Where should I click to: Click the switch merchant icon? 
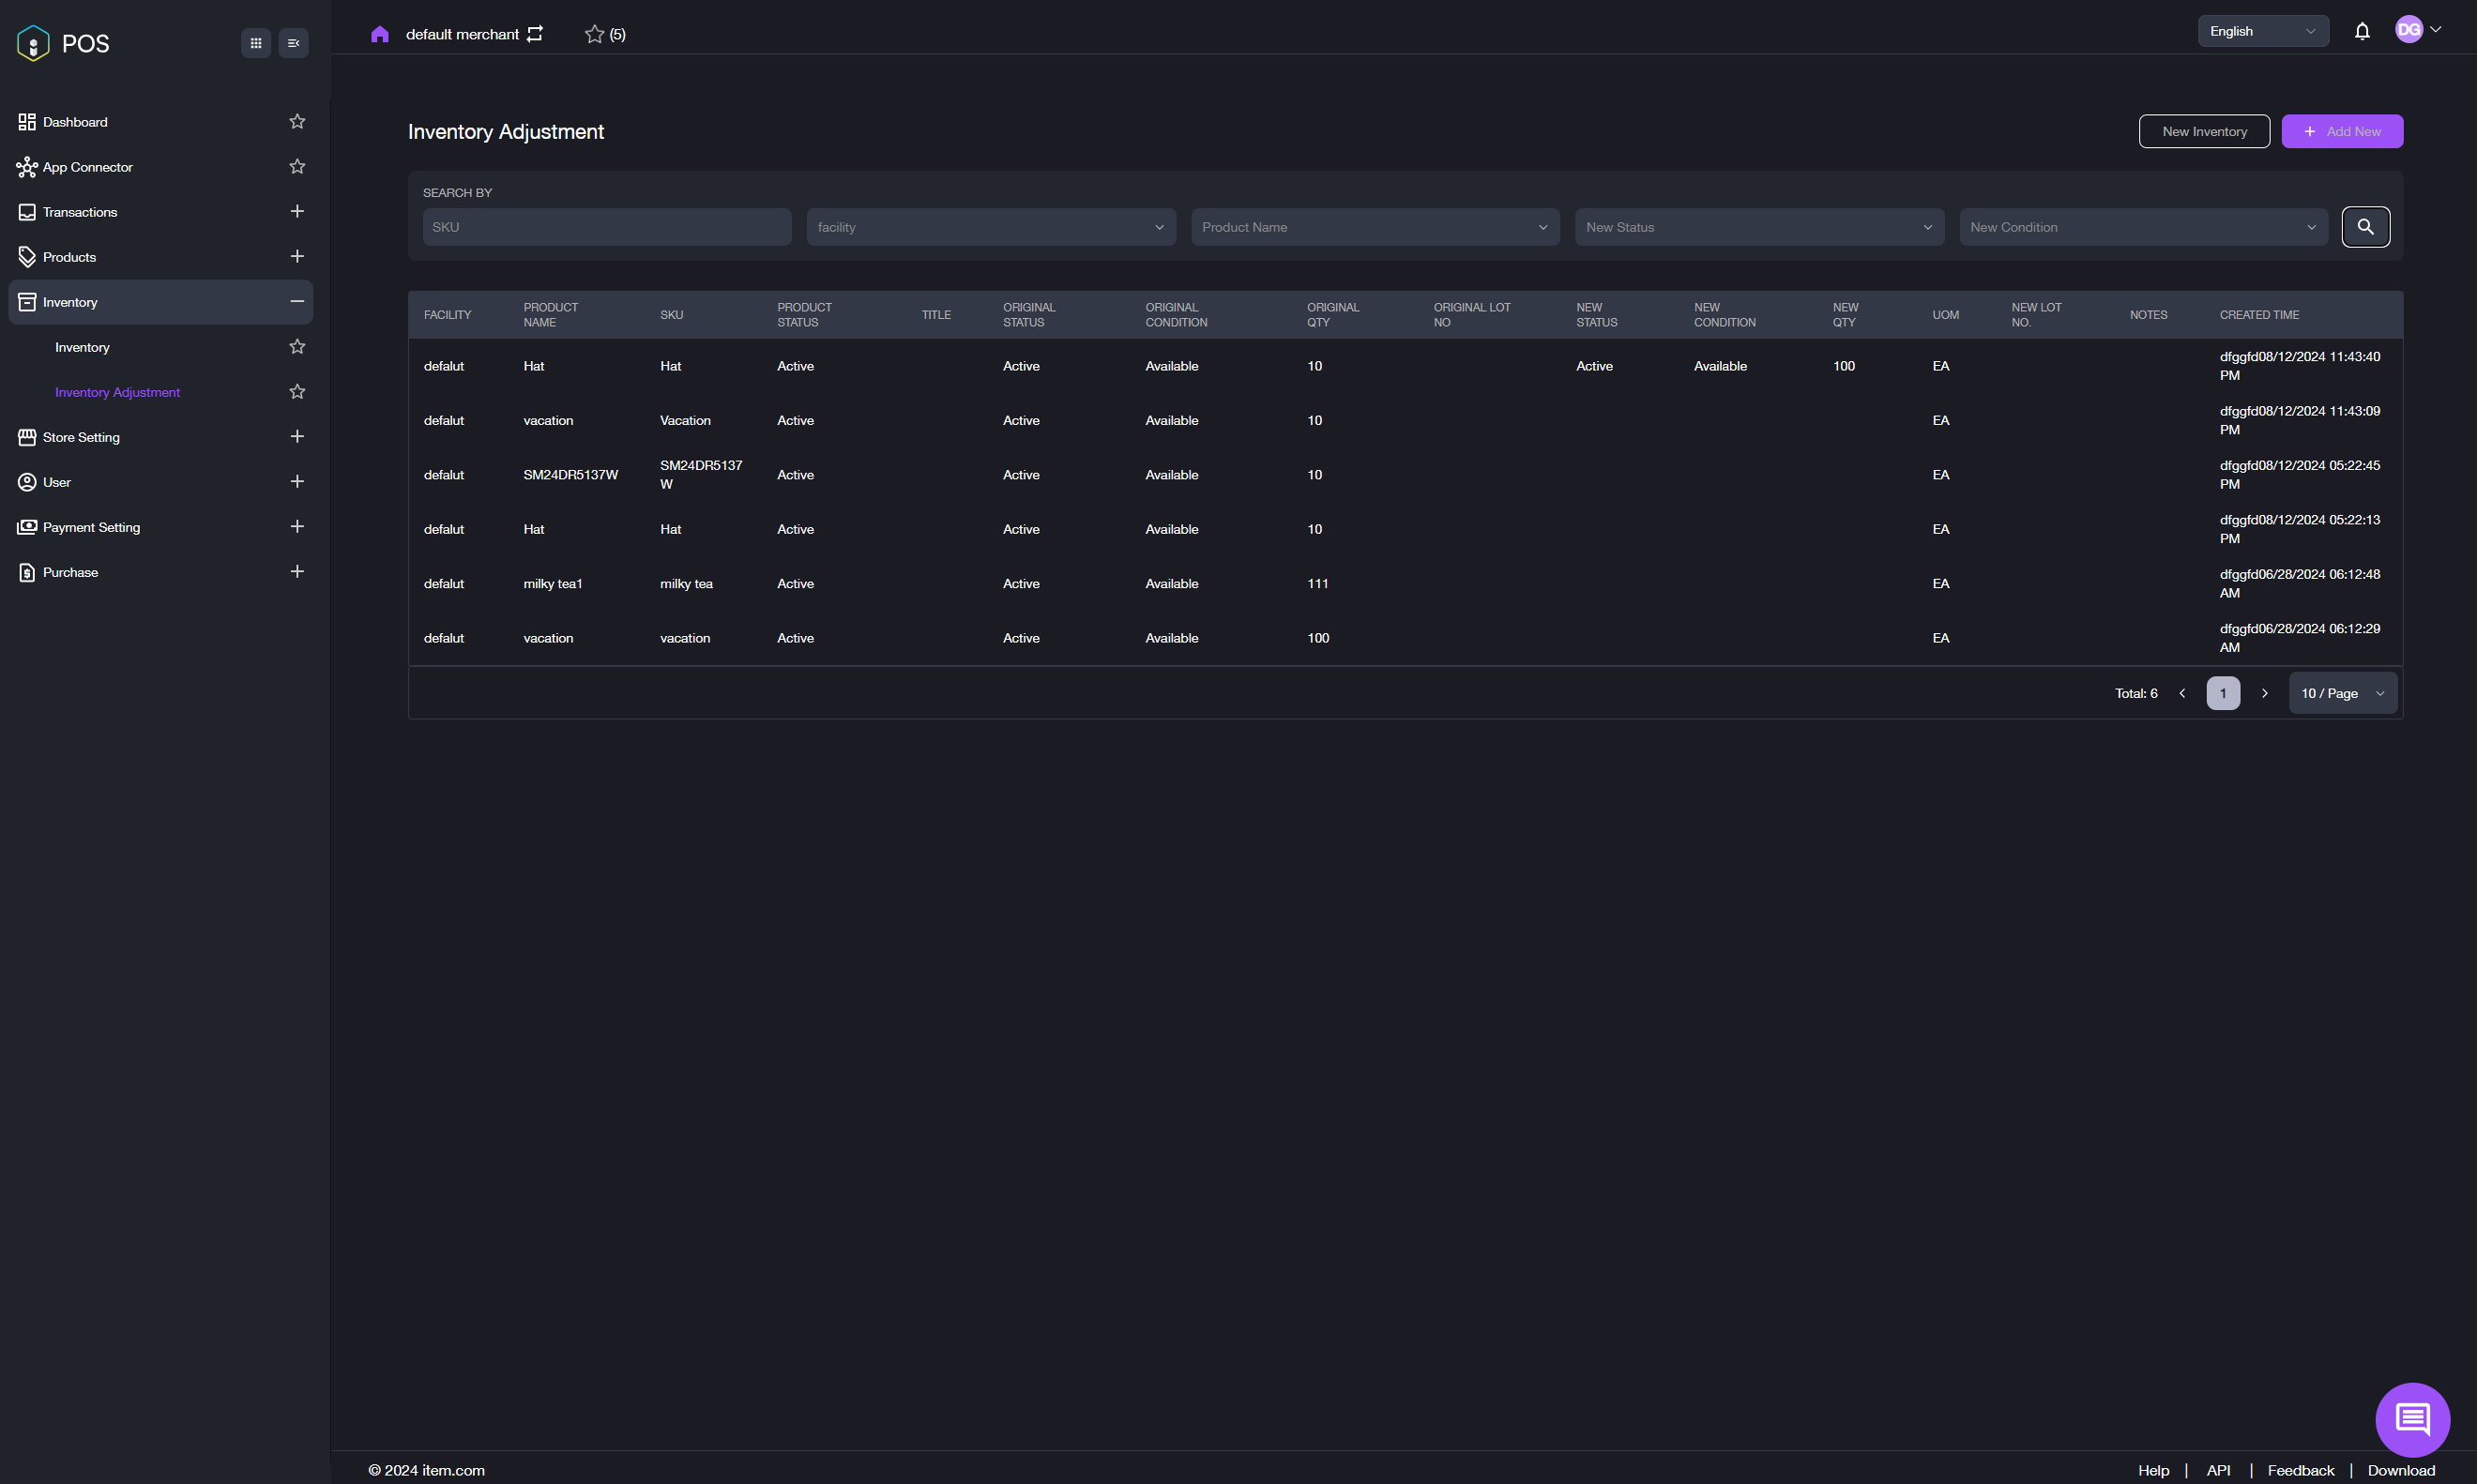point(535,34)
